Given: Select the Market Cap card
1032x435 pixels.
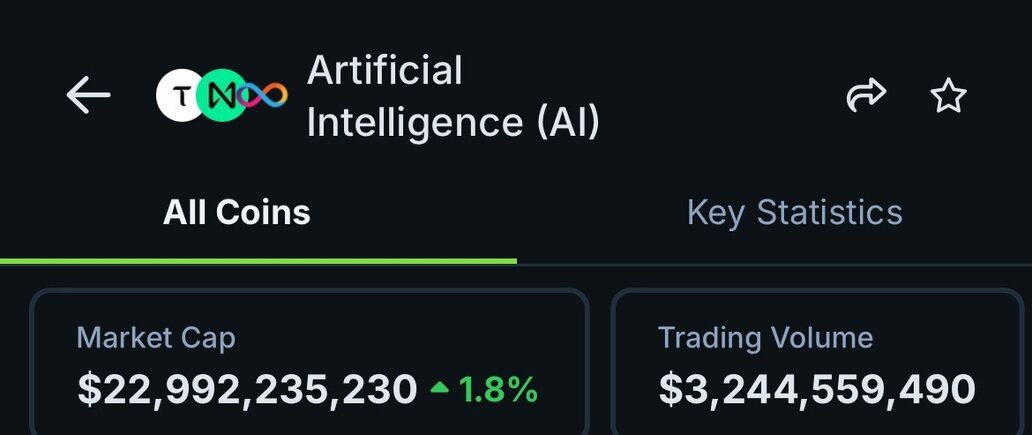Looking at the screenshot, I should (x=308, y=362).
